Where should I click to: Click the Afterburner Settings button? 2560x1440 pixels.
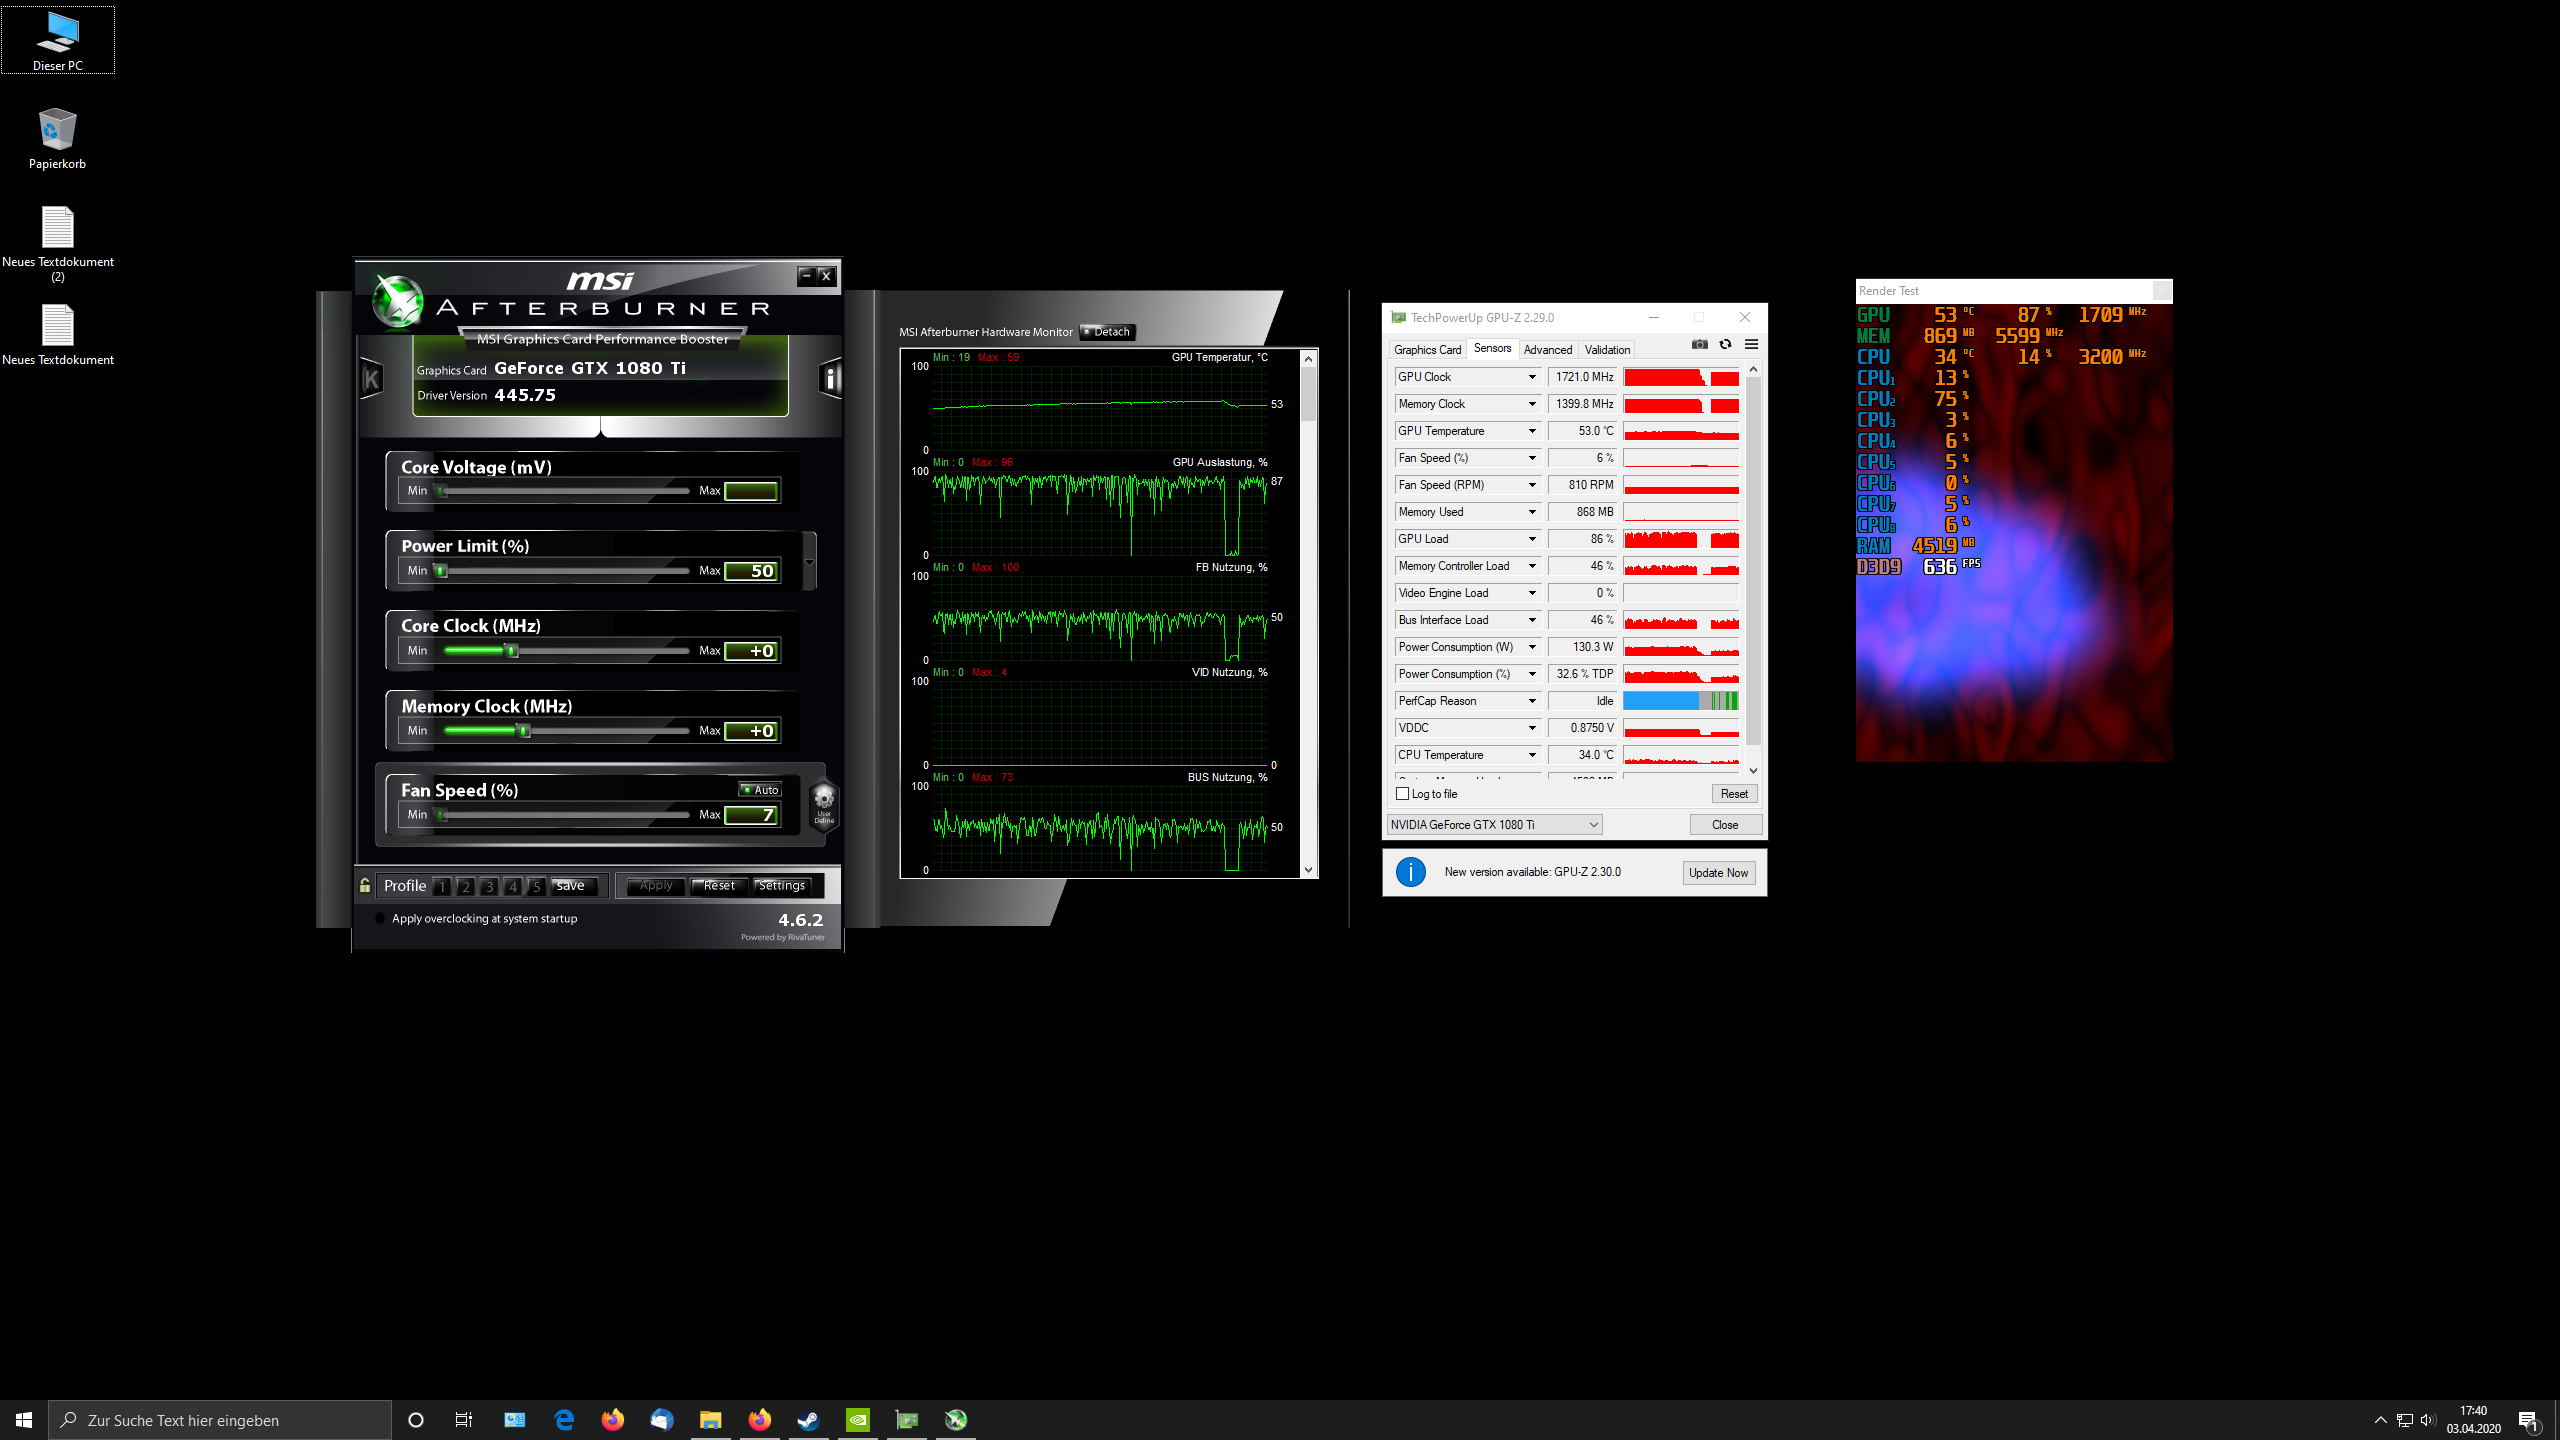tap(782, 886)
